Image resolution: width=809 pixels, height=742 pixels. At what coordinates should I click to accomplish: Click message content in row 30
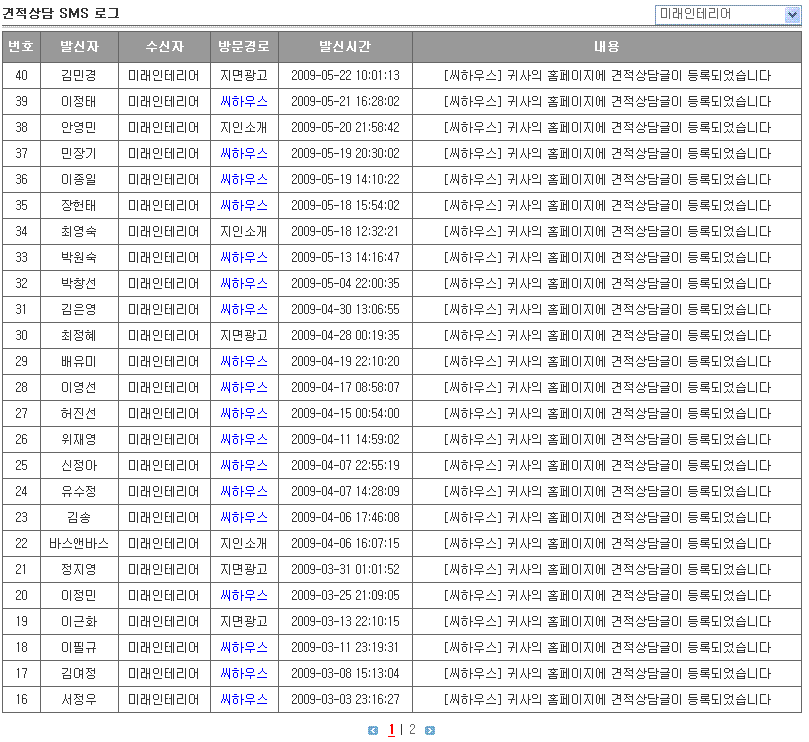coord(607,335)
